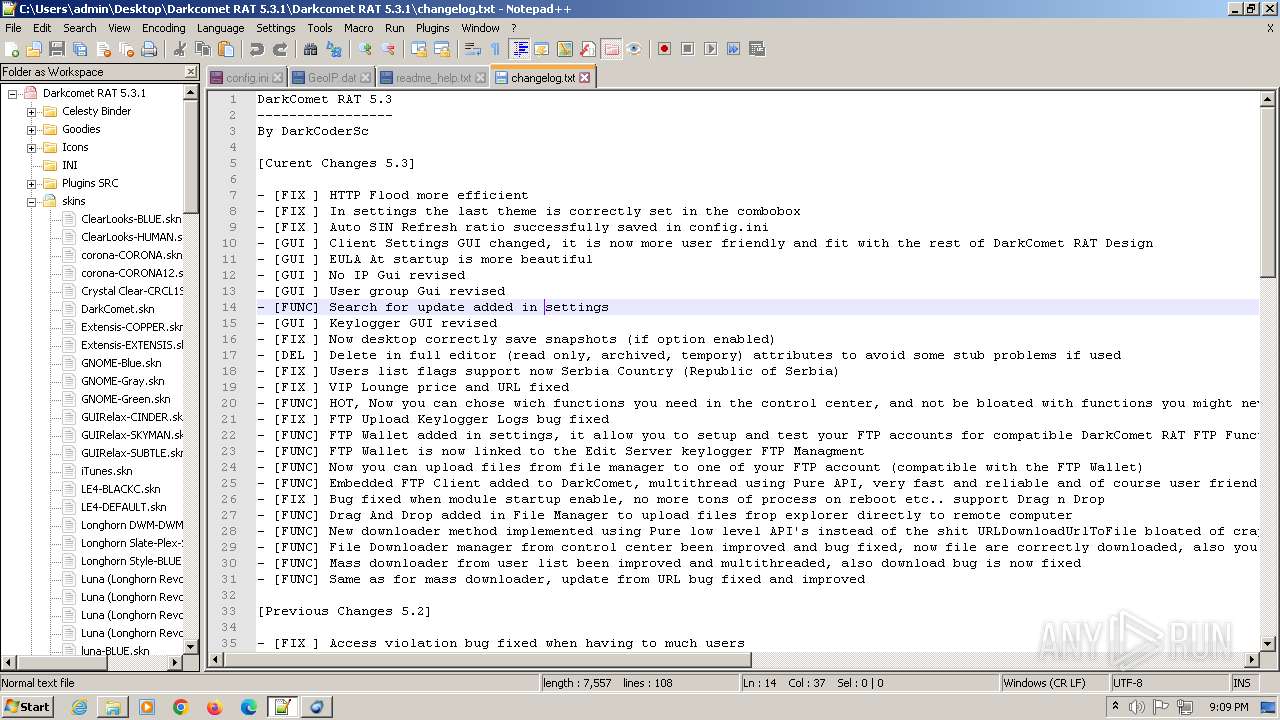Click the Print toolbar icon
The height and width of the screenshot is (720, 1280).
tap(149, 49)
